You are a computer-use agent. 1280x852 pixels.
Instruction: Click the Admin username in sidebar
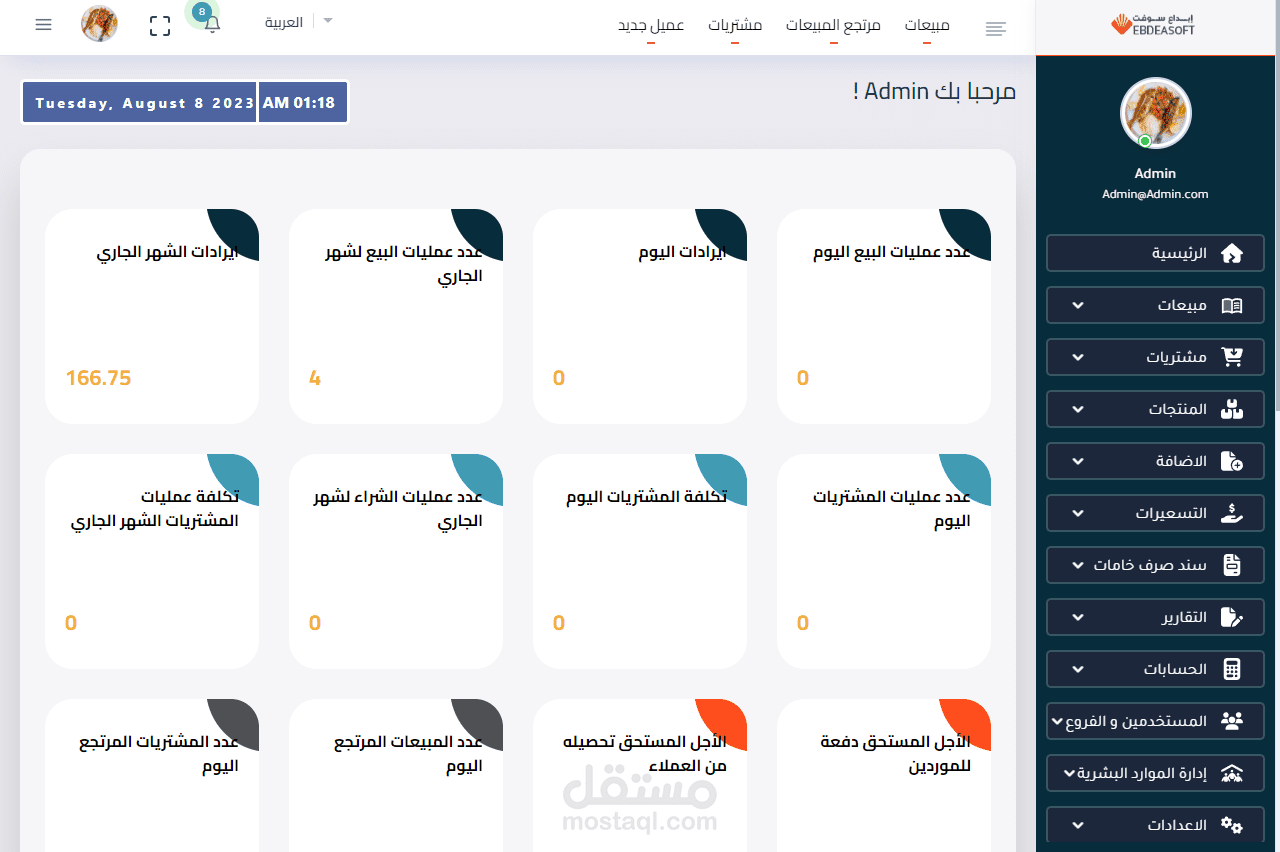pos(1155,174)
